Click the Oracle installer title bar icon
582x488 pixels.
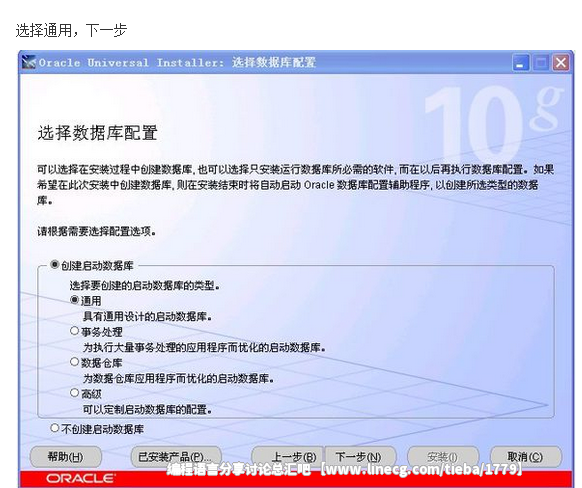29,62
